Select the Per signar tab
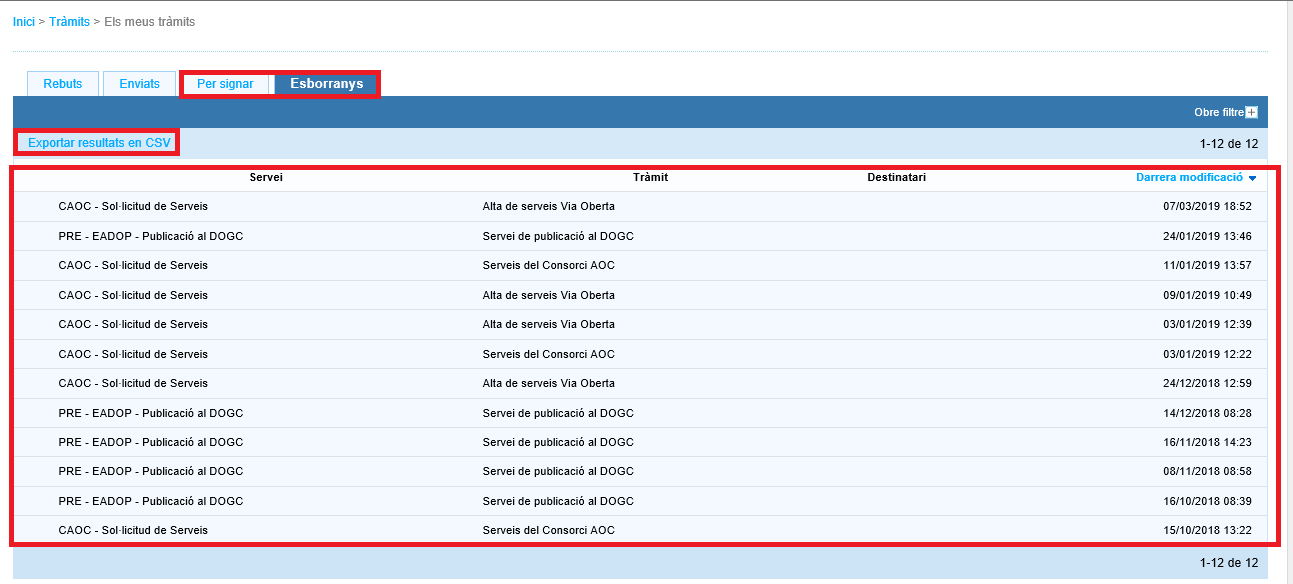1293x584 pixels. pos(225,84)
